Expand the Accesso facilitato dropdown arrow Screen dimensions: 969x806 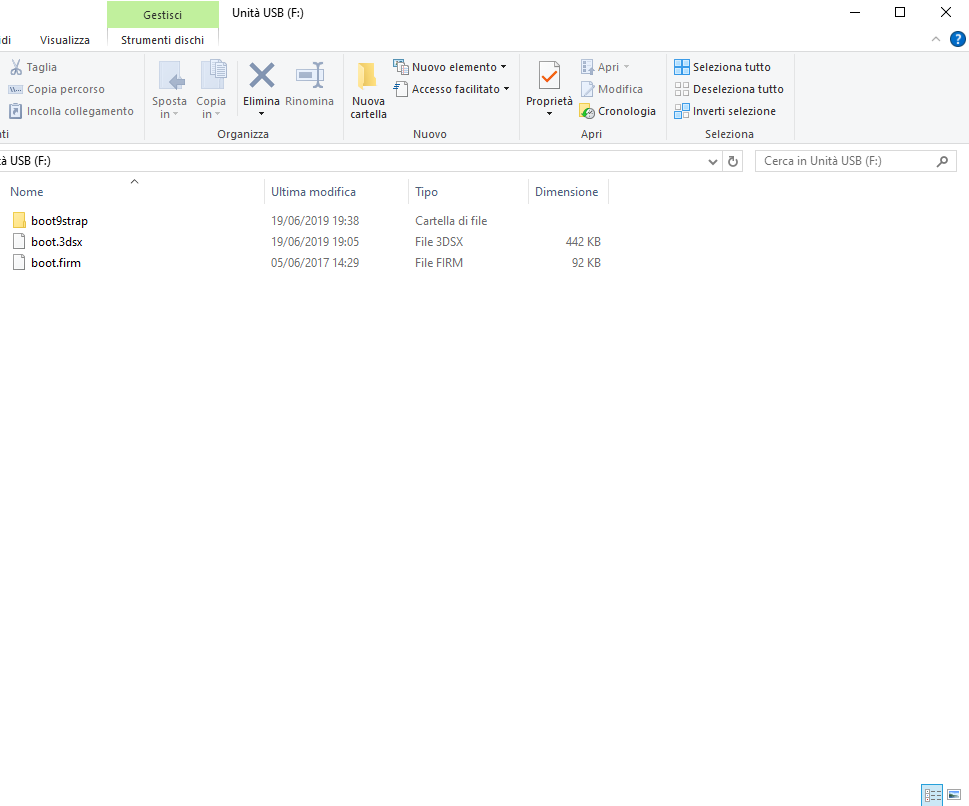(x=507, y=89)
